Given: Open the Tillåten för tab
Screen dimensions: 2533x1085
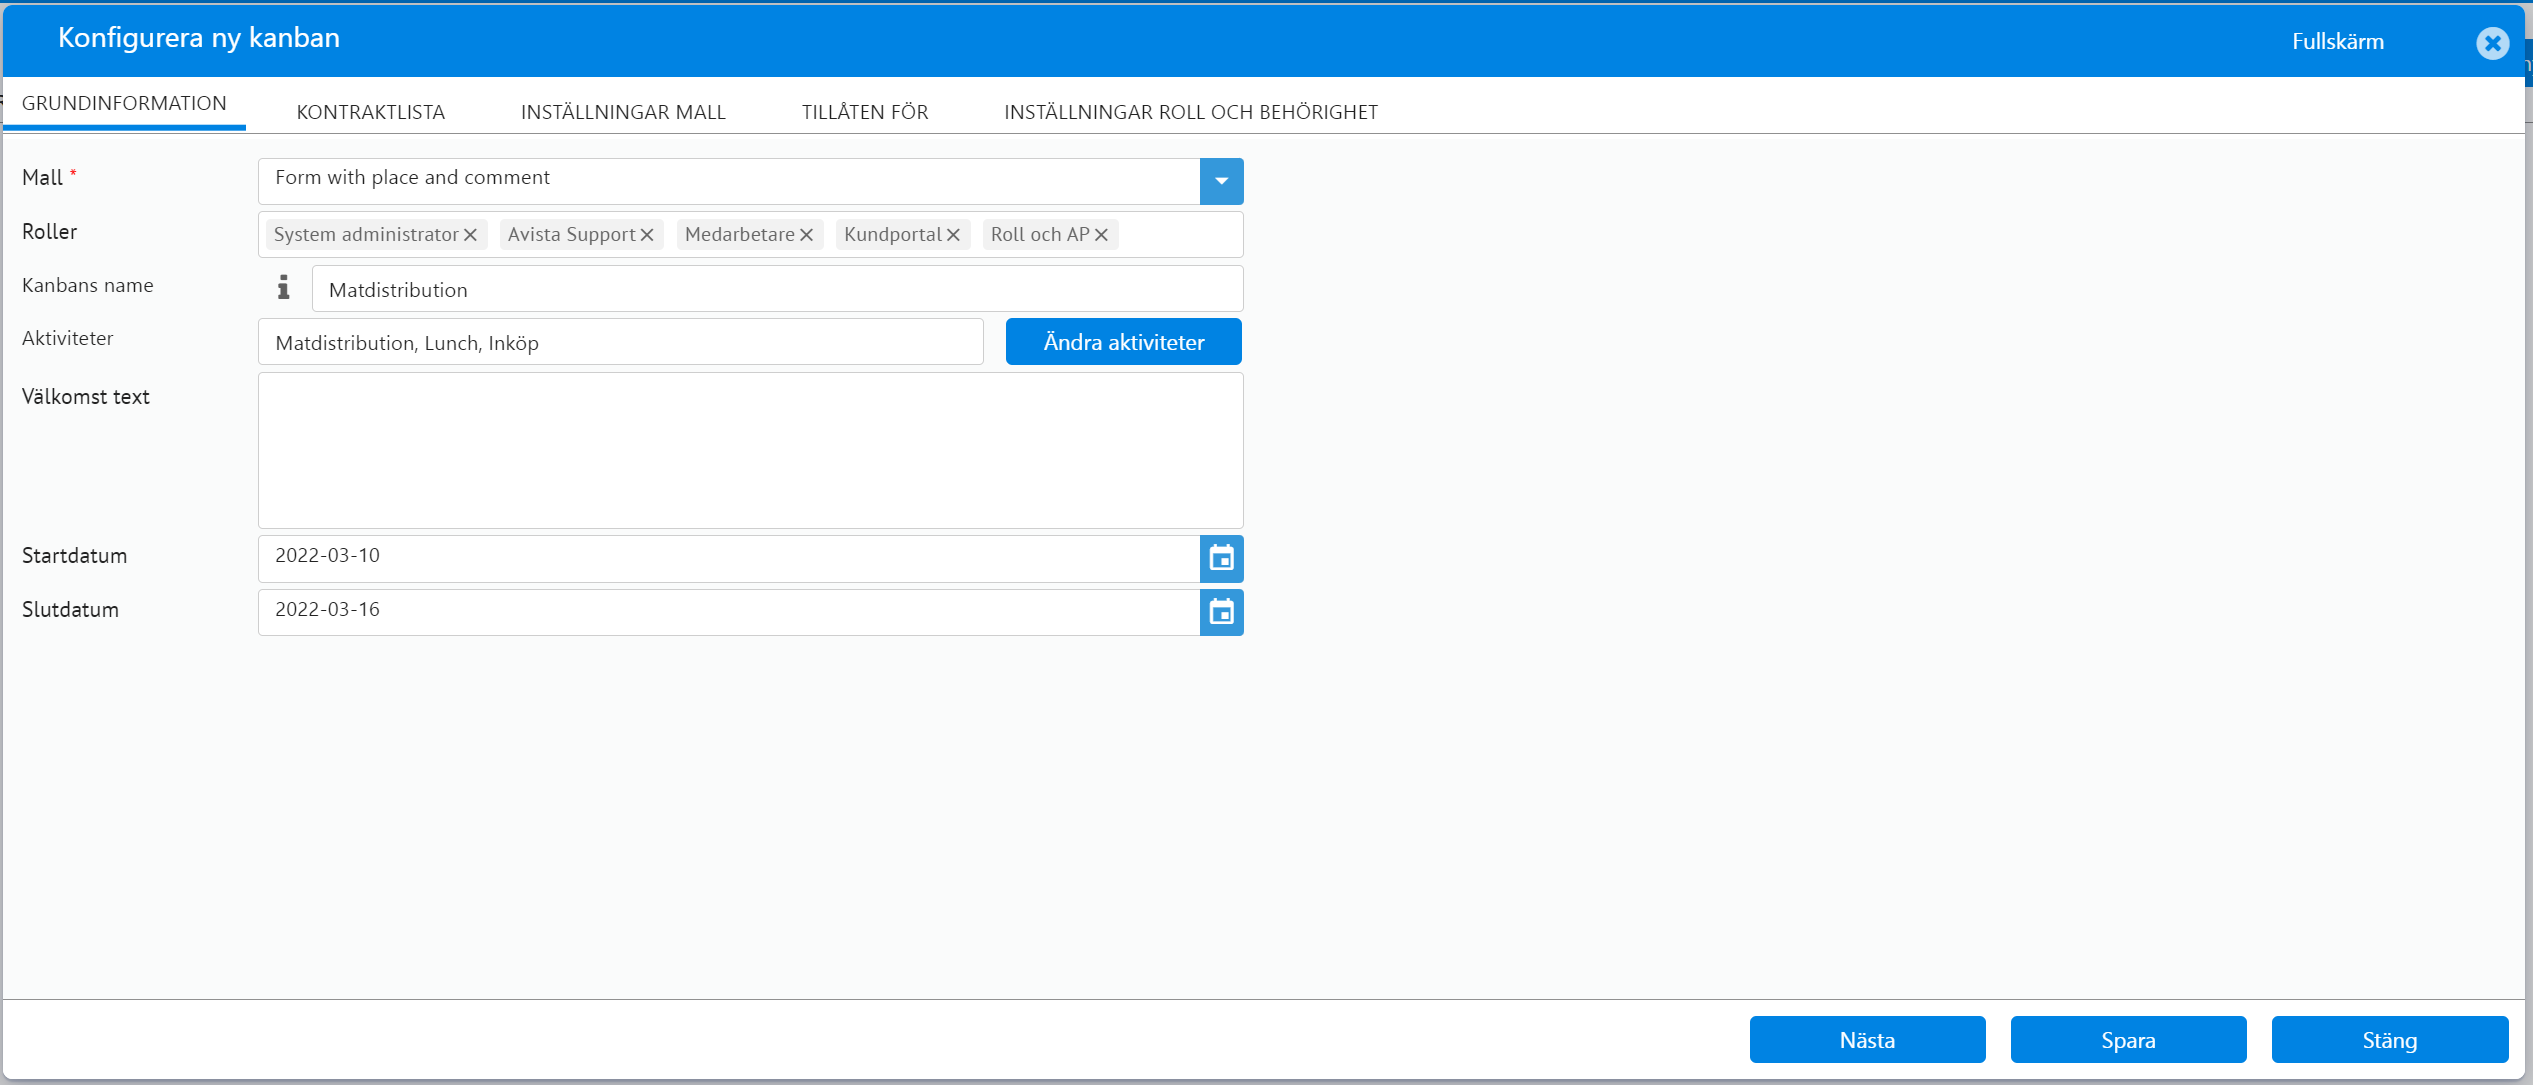Looking at the screenshot, I should point(865,112).
